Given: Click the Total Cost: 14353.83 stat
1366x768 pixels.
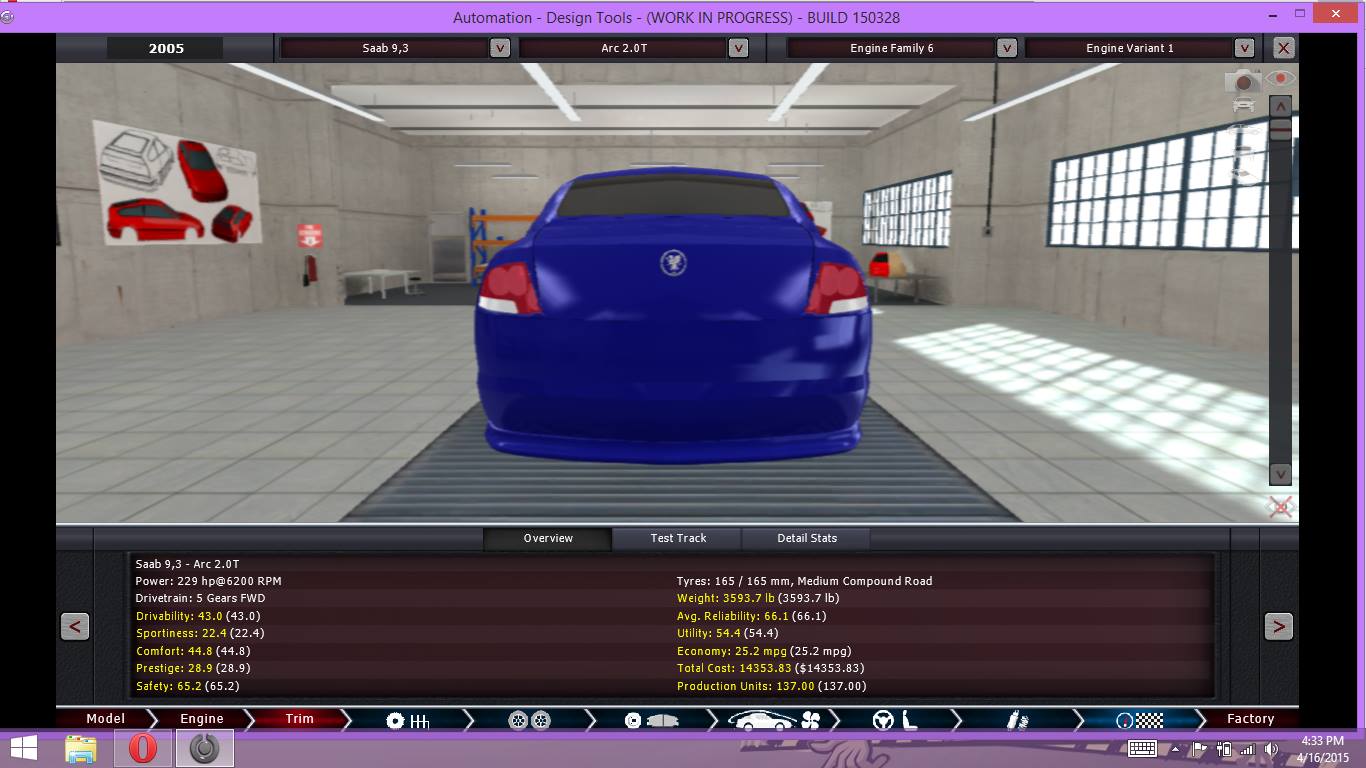Looking at the screenshot, I should click(x=770, y=668).
